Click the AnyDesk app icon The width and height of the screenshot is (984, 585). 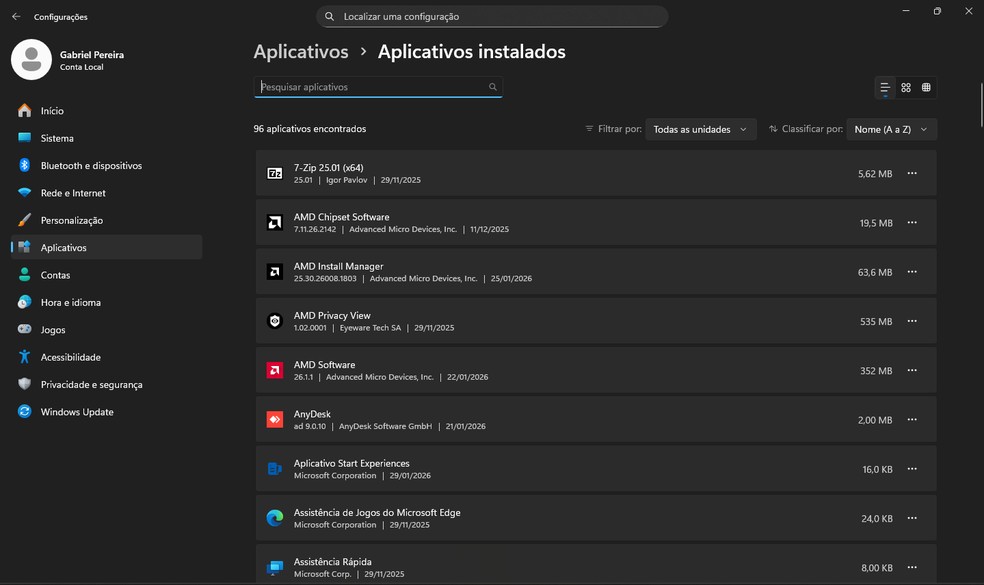[x=275, y=420]
